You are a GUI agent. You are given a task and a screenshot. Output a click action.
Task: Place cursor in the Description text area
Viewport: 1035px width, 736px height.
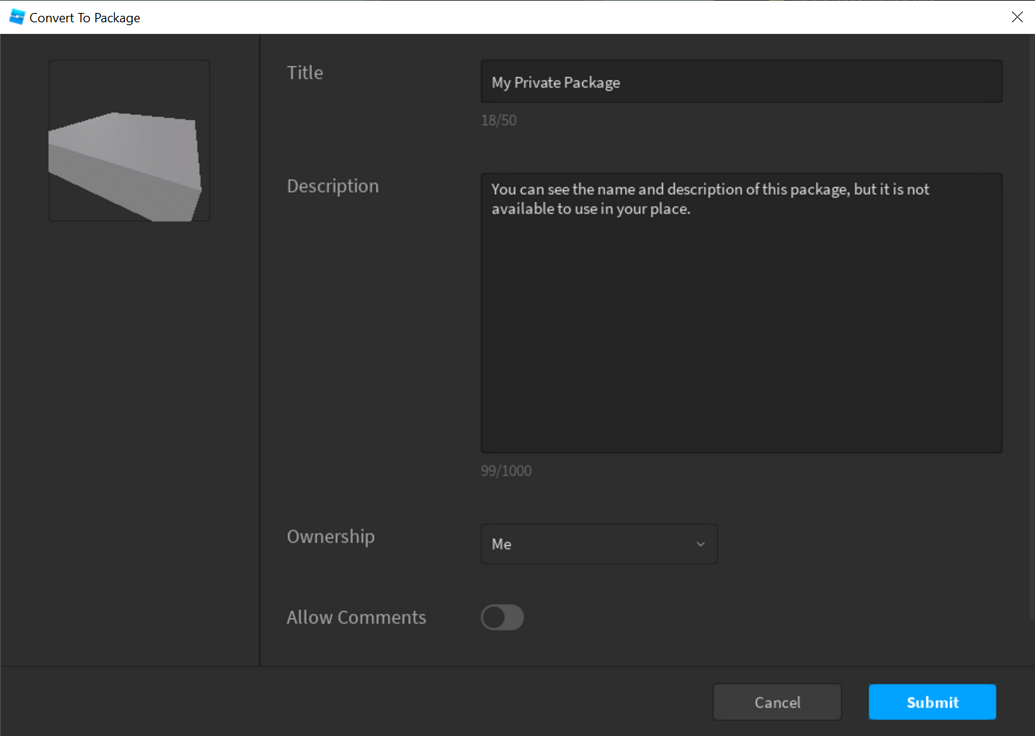pos(740,310)
